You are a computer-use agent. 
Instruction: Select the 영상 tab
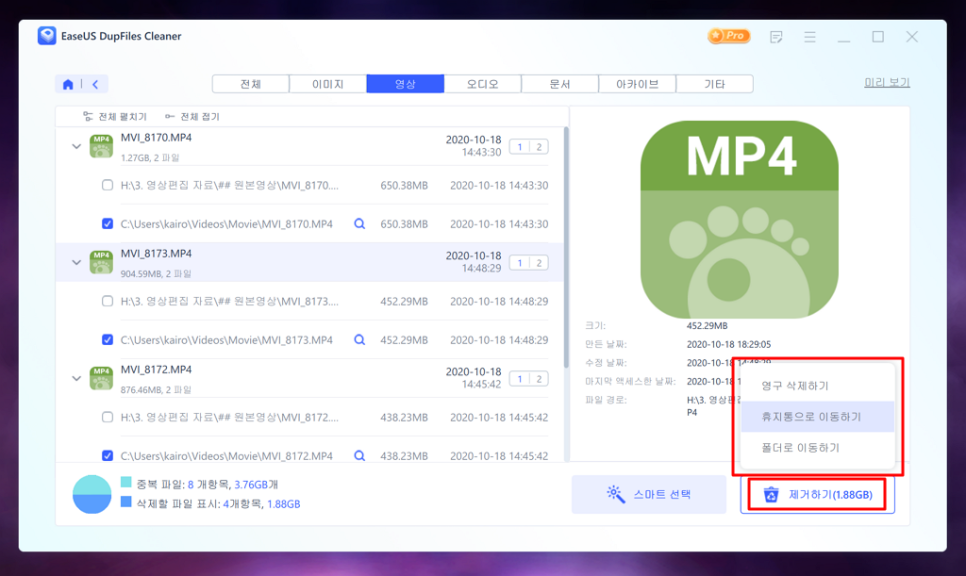[405, 84]
